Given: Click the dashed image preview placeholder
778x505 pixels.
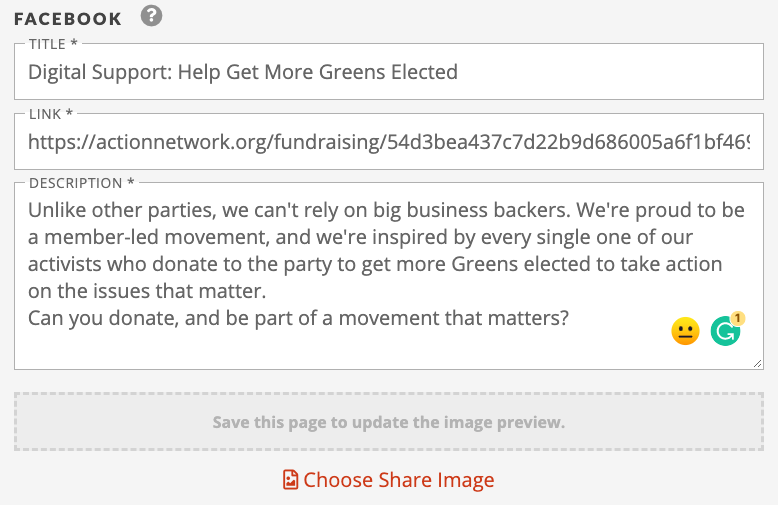Looking at the screenshot, I should (389, 422).
